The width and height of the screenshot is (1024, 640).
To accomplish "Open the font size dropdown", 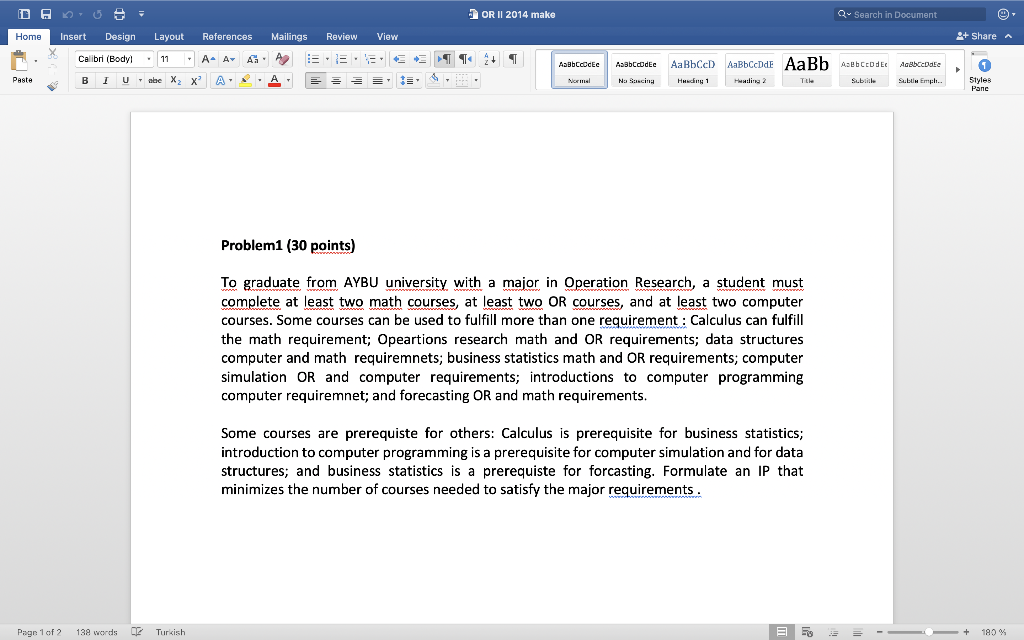I will 188,58.
